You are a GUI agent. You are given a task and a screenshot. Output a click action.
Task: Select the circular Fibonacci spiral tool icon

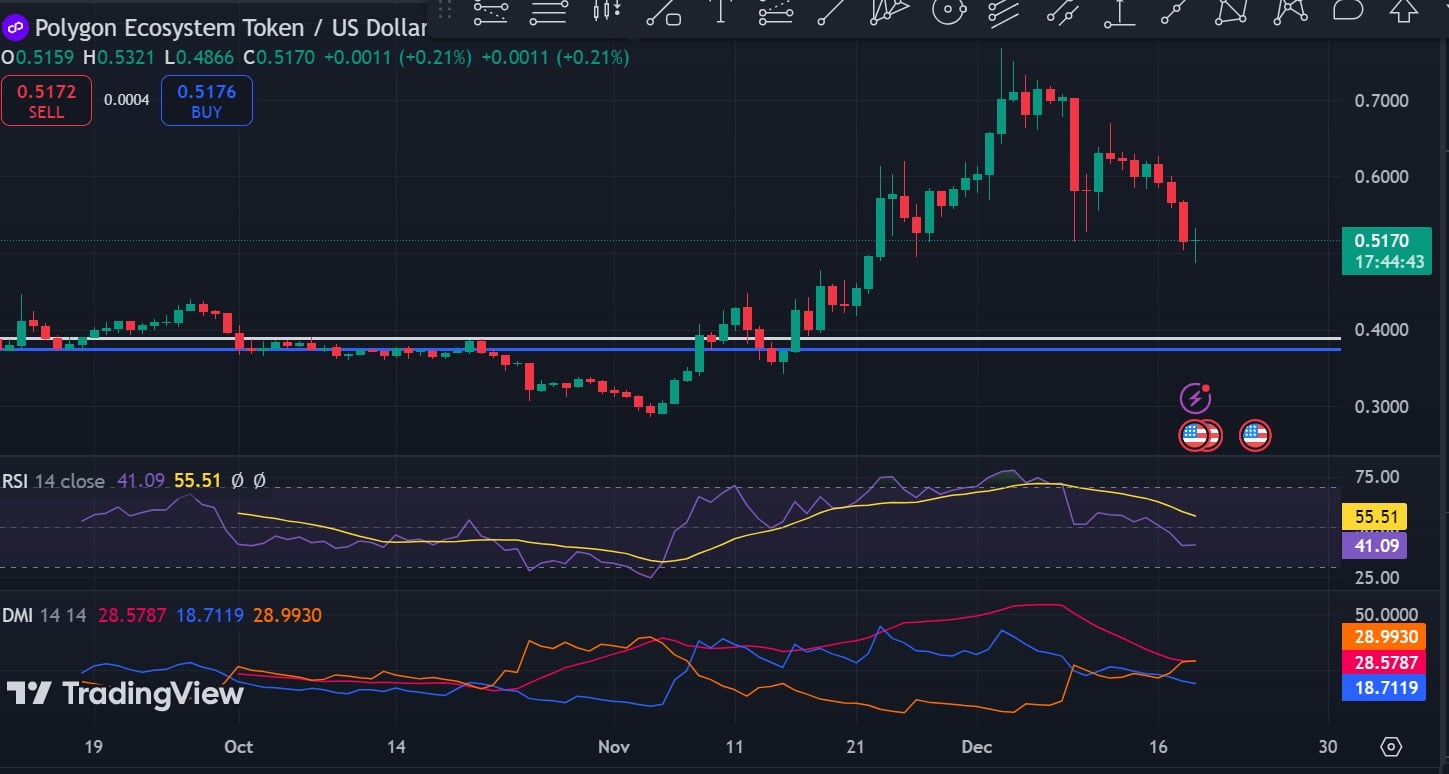coord(948,12)
